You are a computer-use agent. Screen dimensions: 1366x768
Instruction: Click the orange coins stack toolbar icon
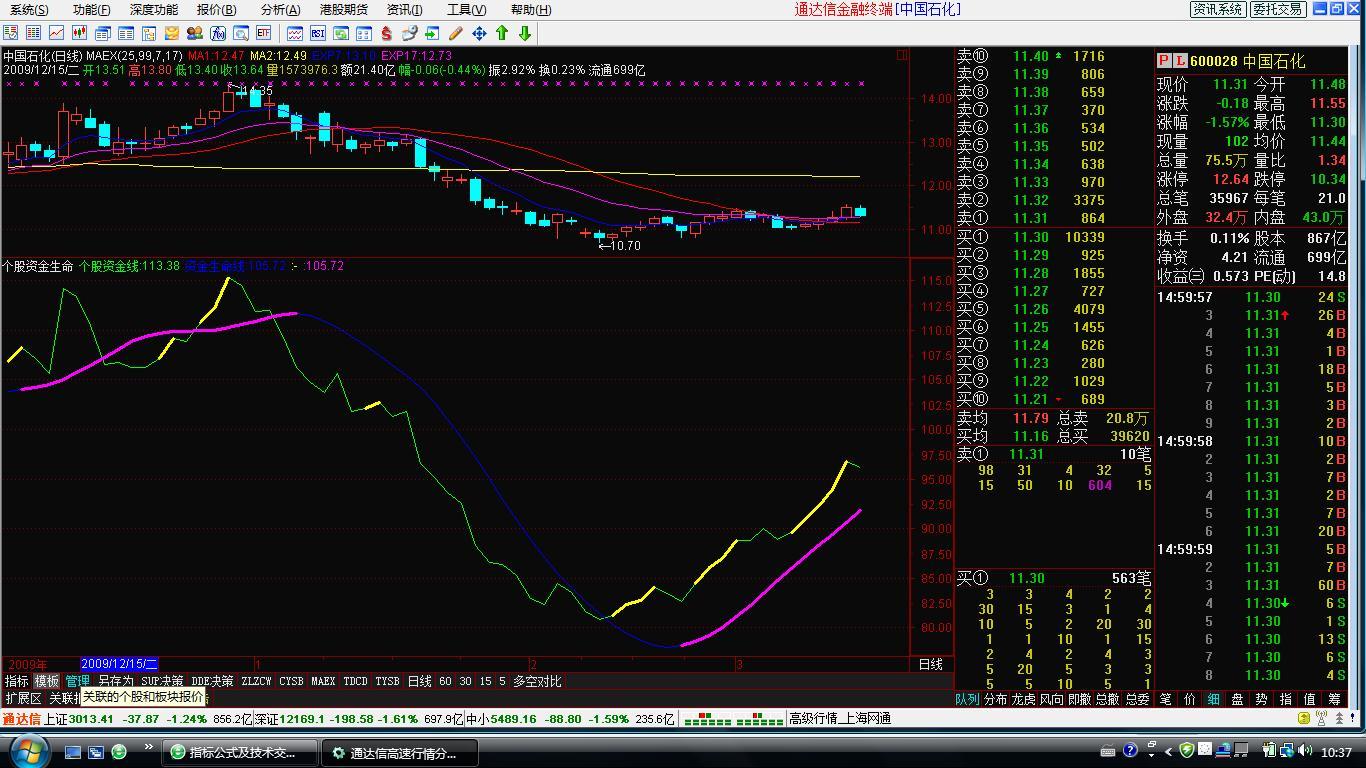click(x=172, y=33)
